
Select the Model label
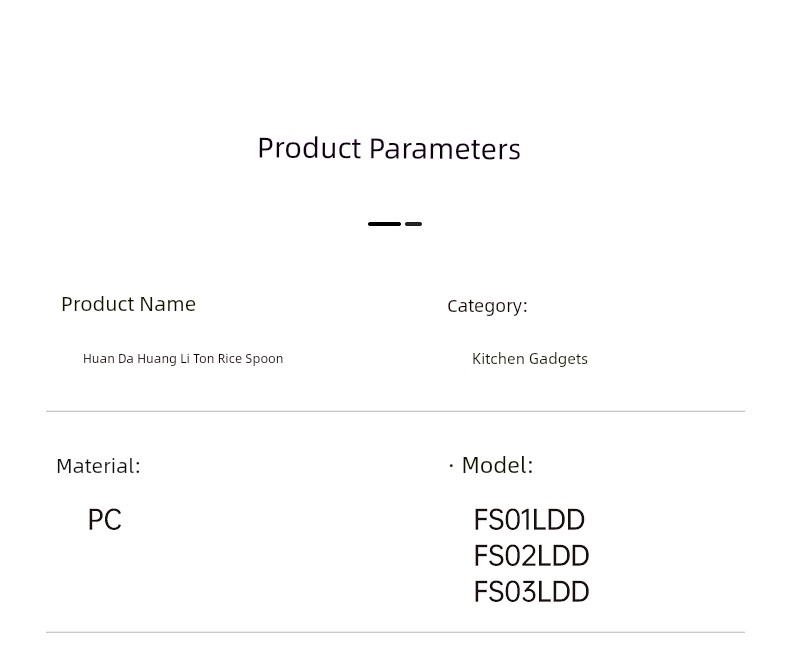[497, 465]
